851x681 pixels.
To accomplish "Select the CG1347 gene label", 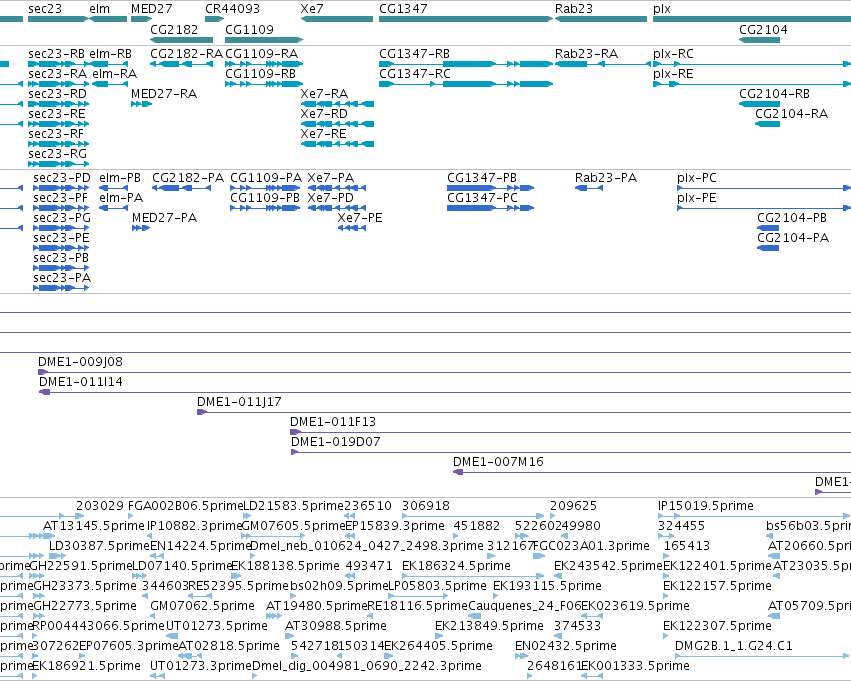I will [x=403, y=9].
